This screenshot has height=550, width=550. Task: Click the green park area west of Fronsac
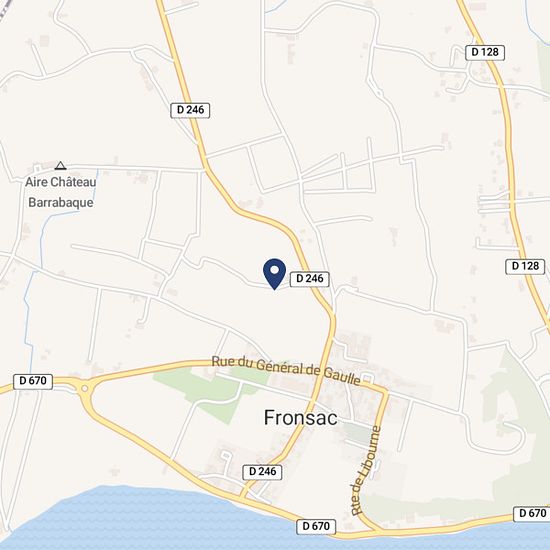[x=207, y=391]
